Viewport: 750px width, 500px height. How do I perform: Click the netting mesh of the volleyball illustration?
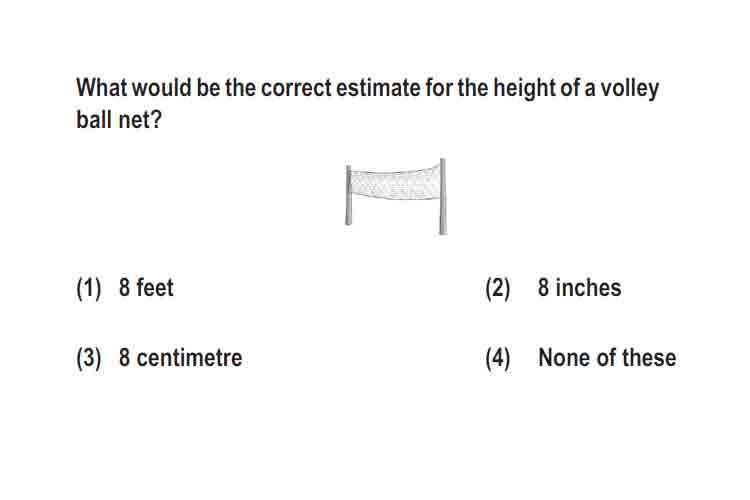[396, 184]
